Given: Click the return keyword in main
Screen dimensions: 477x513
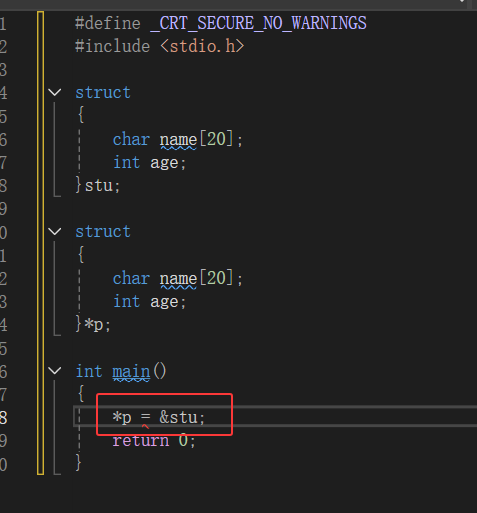Looking at the screenshot, I should 141,441.
